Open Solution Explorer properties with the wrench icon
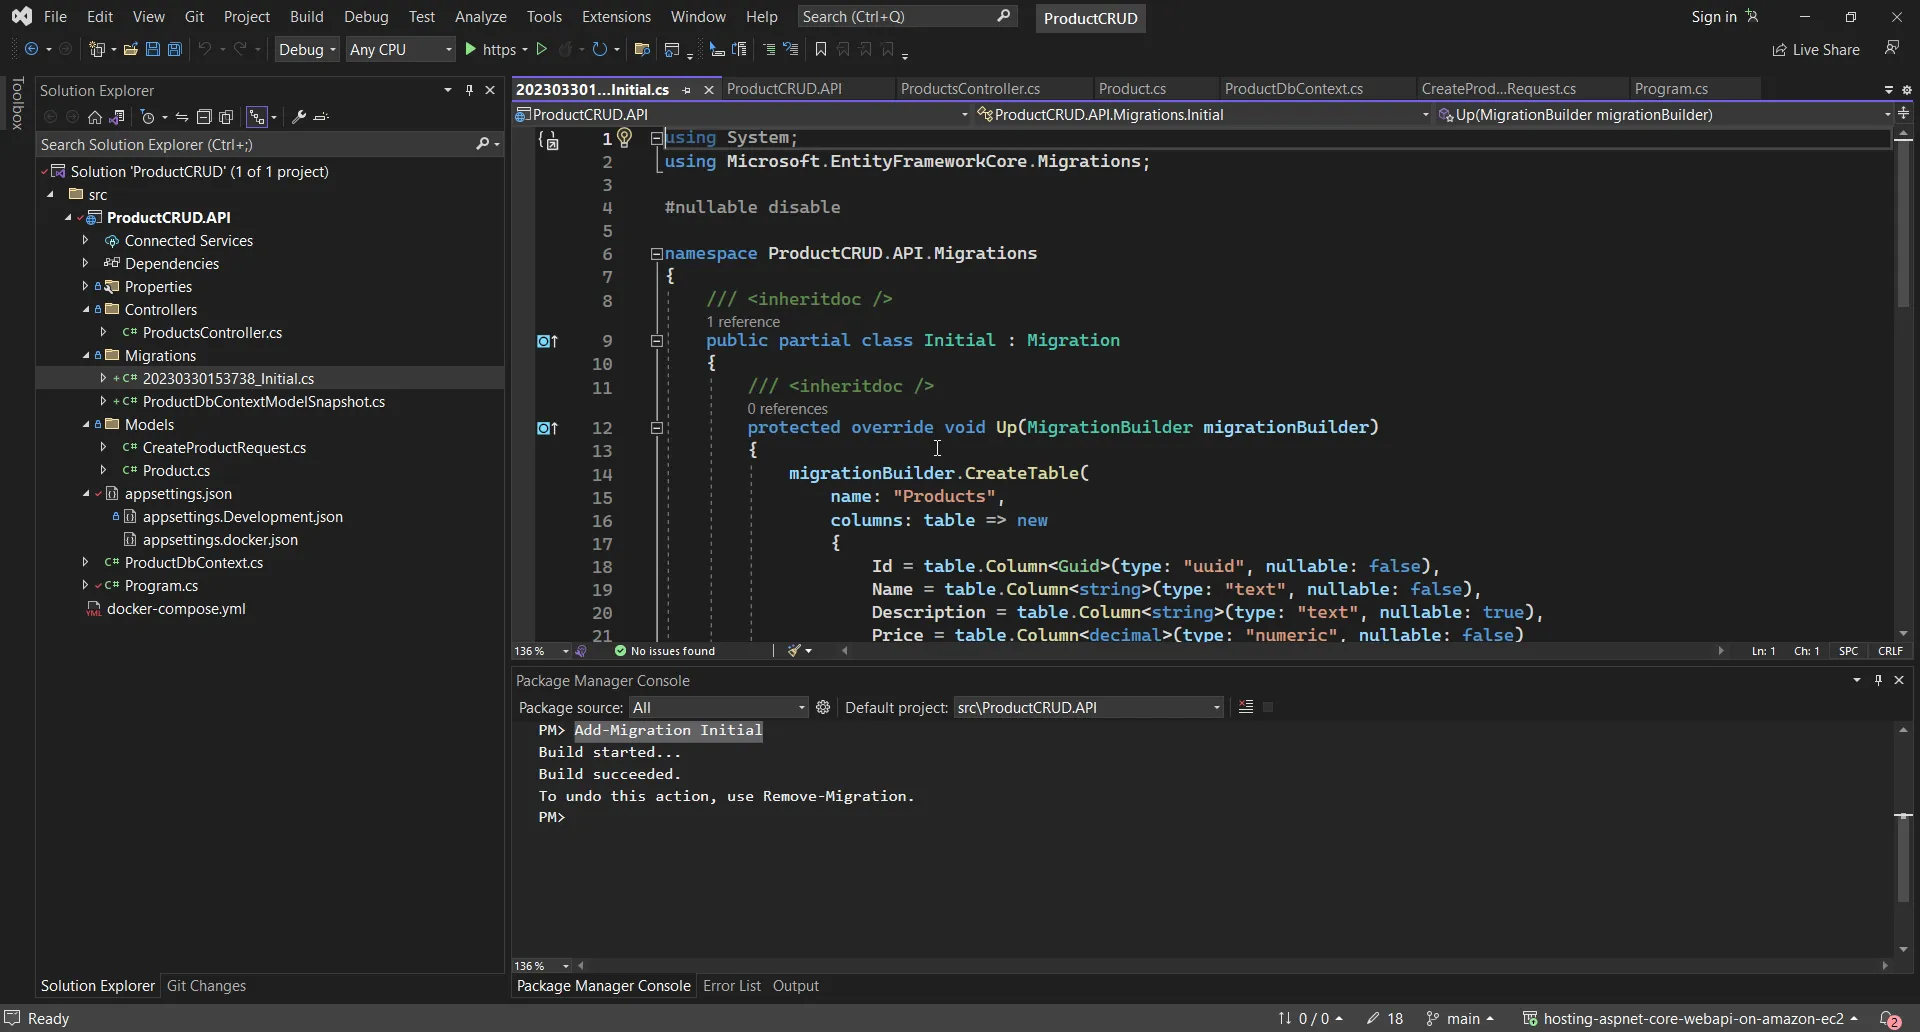Screen dimensions: 1920x1032 298,117
